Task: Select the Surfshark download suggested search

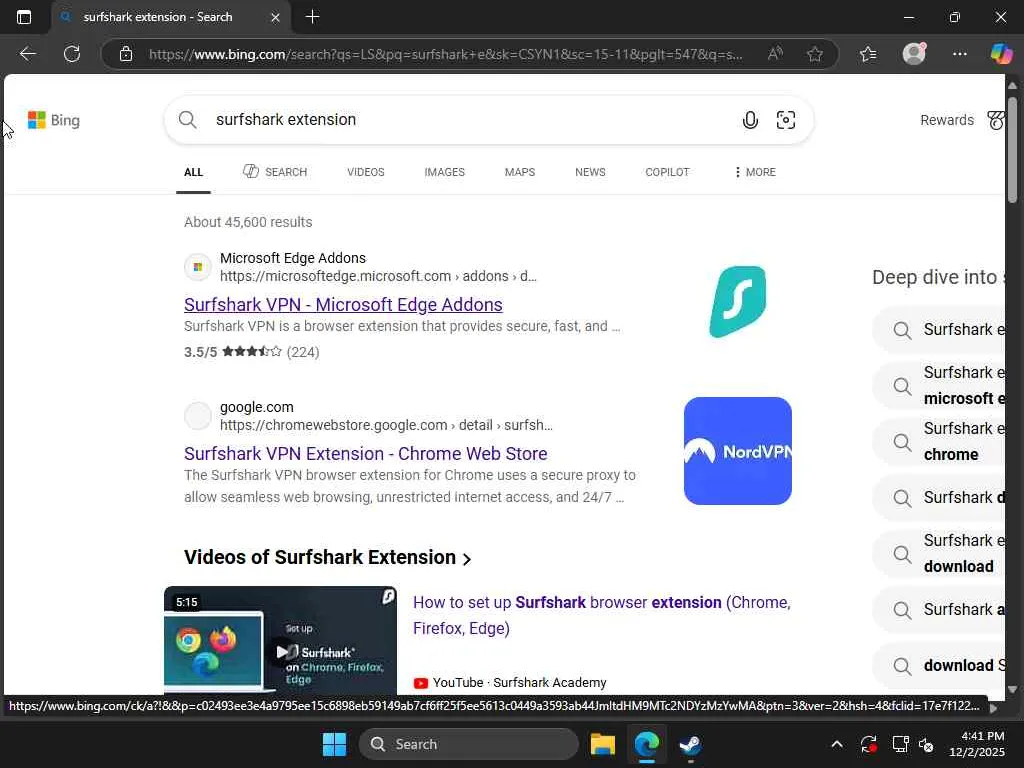Action: (x=939, y=554)
